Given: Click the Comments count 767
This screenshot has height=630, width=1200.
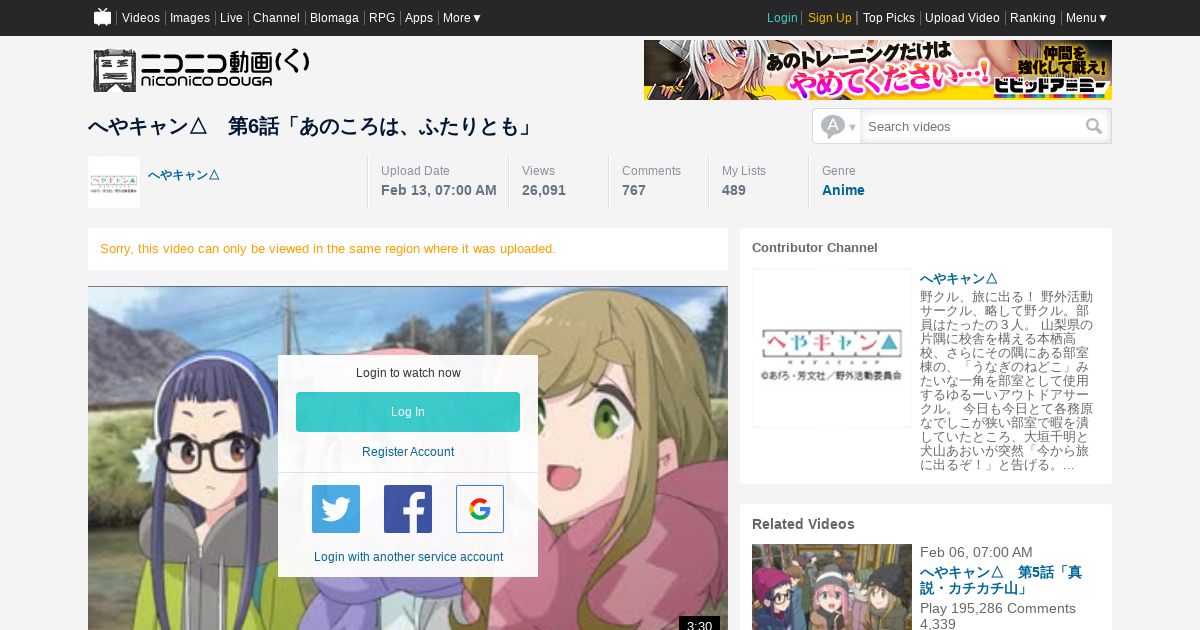Looking at the screenshot, I should point(634,190).
